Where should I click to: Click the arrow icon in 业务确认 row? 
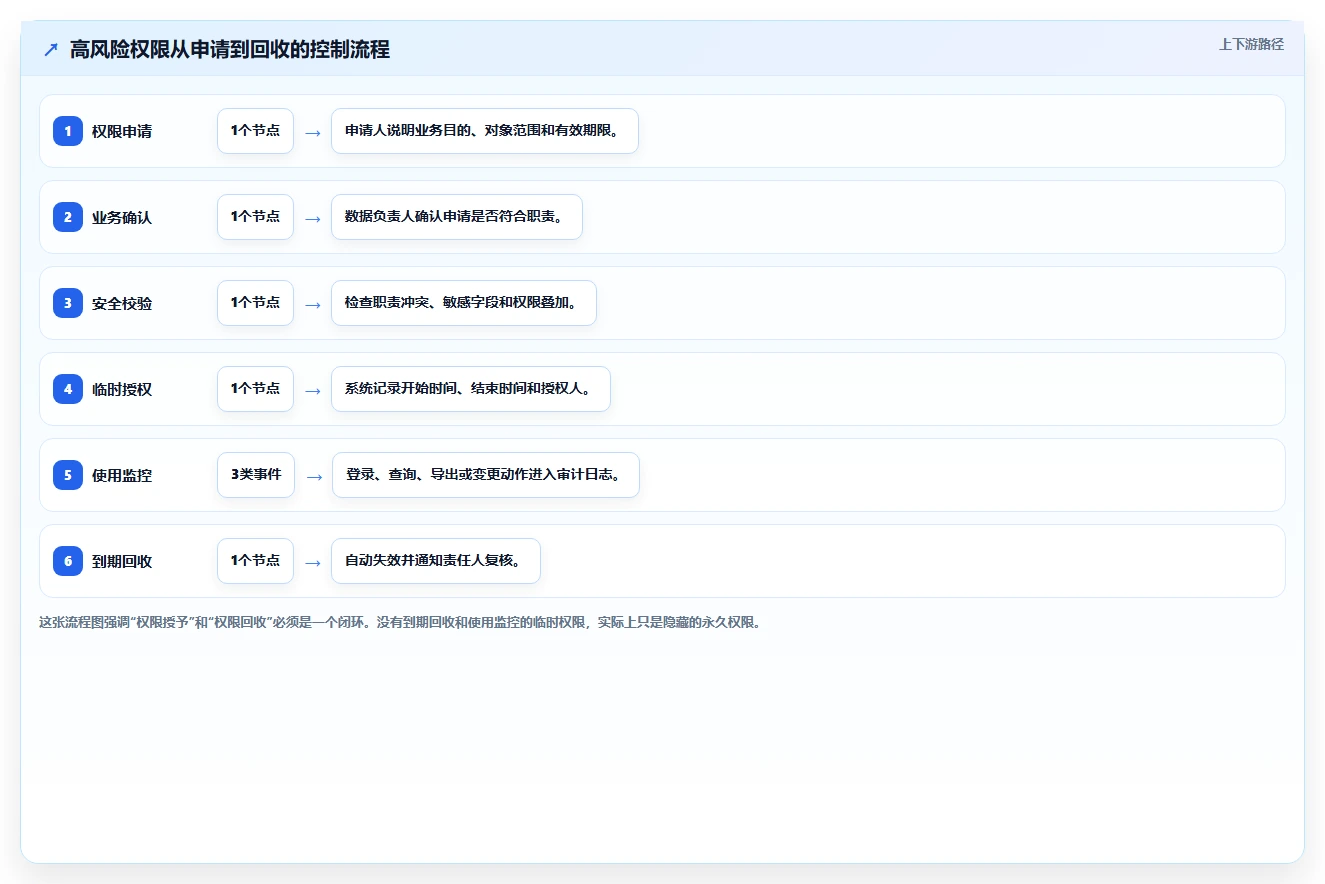point(313,218)
